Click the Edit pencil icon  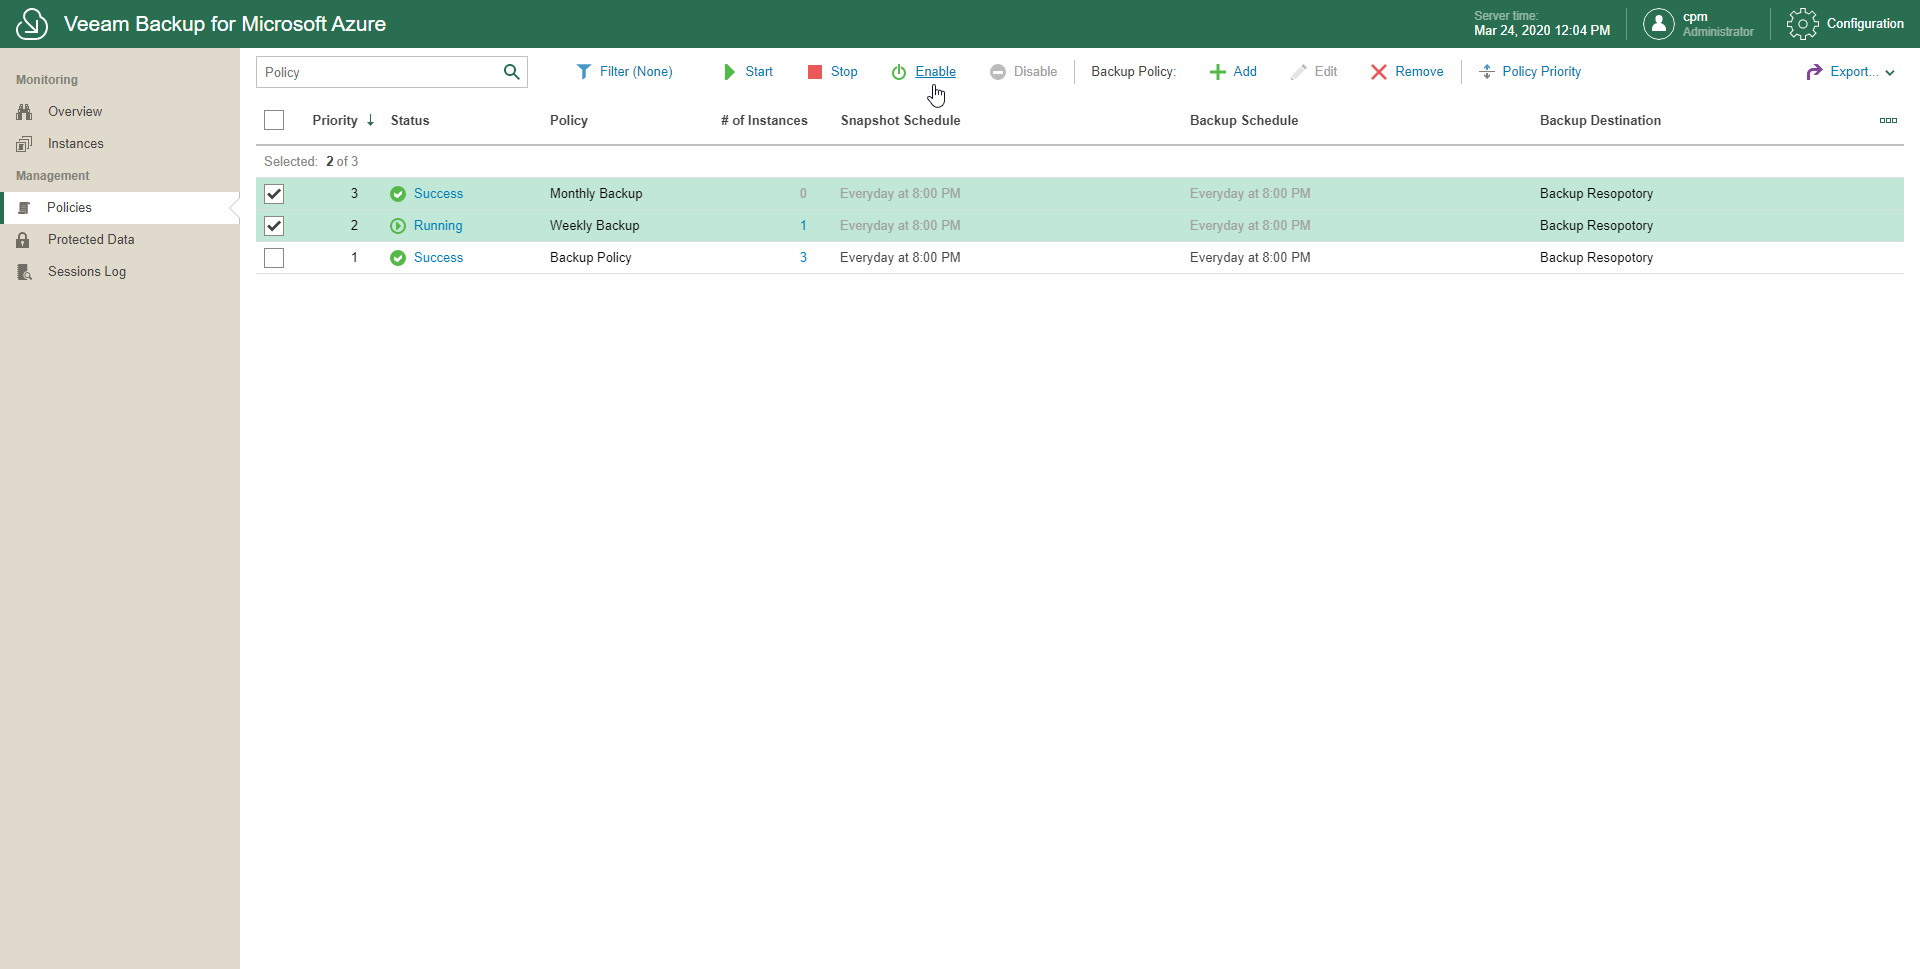coord(1299,72)
